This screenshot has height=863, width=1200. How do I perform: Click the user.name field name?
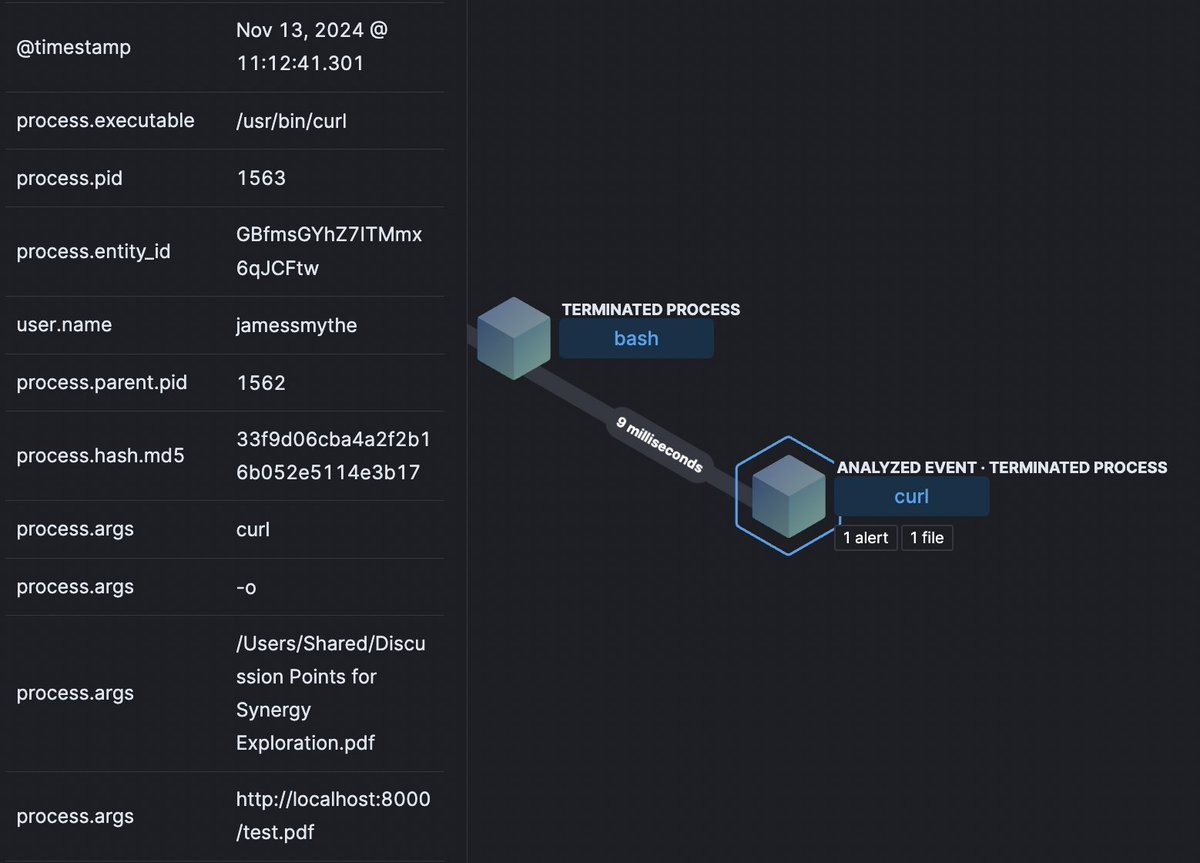64,325
